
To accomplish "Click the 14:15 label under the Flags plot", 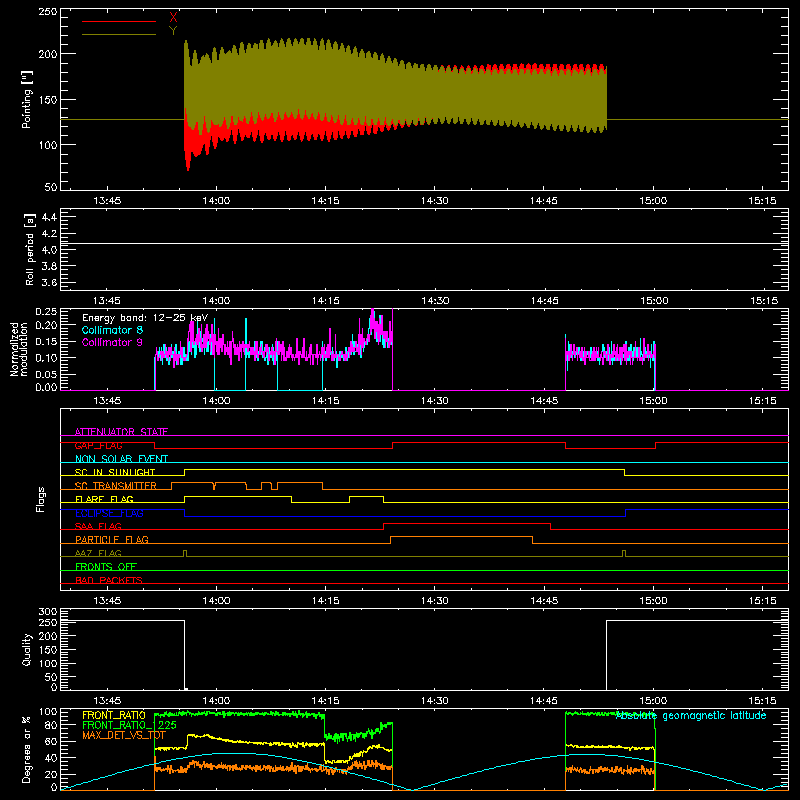I will pyautogui.click(x=325, y=601).
